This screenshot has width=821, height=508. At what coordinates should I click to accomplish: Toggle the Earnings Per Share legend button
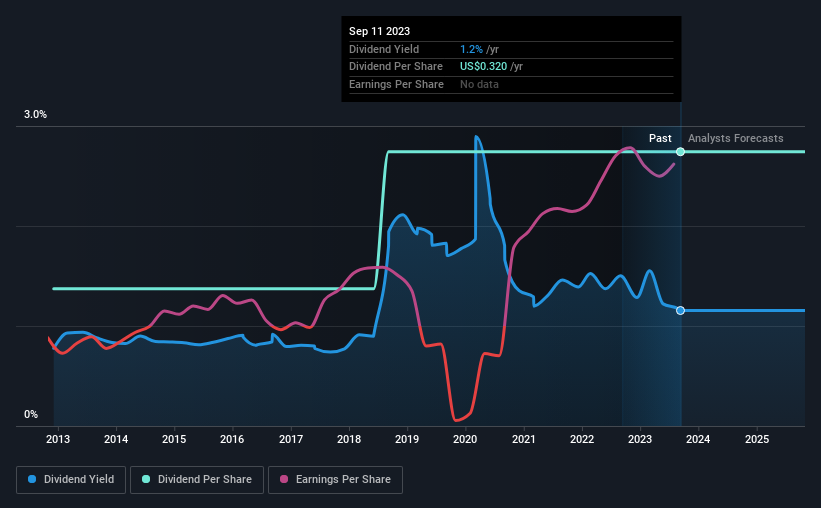click(x=335, y=480)
